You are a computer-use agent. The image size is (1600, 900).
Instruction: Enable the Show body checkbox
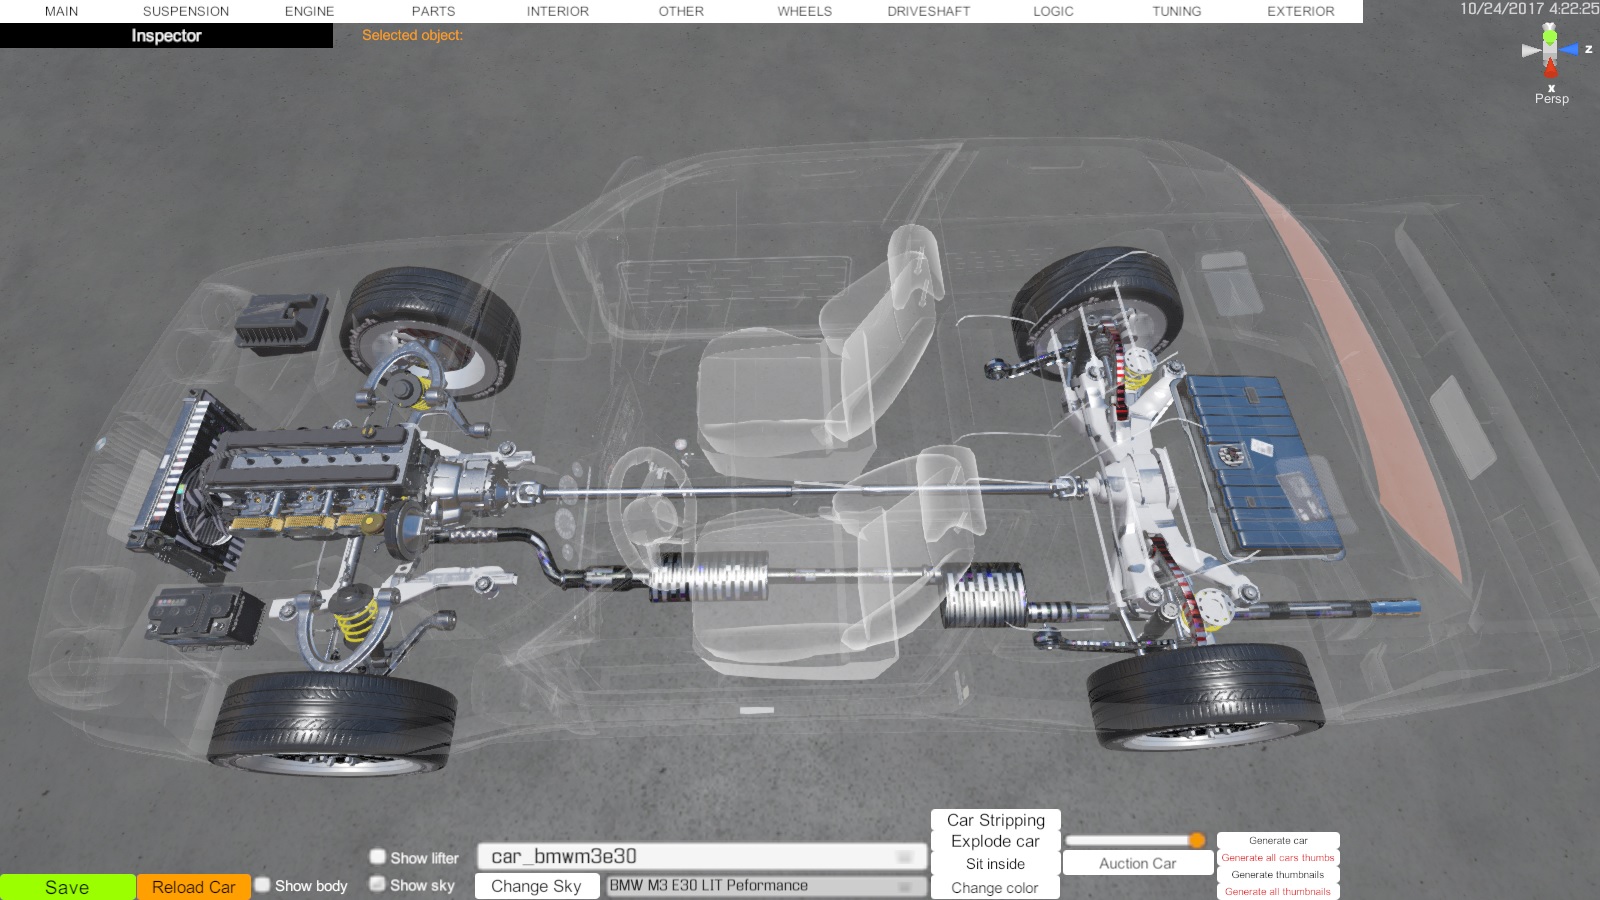(x=263, y=885)
